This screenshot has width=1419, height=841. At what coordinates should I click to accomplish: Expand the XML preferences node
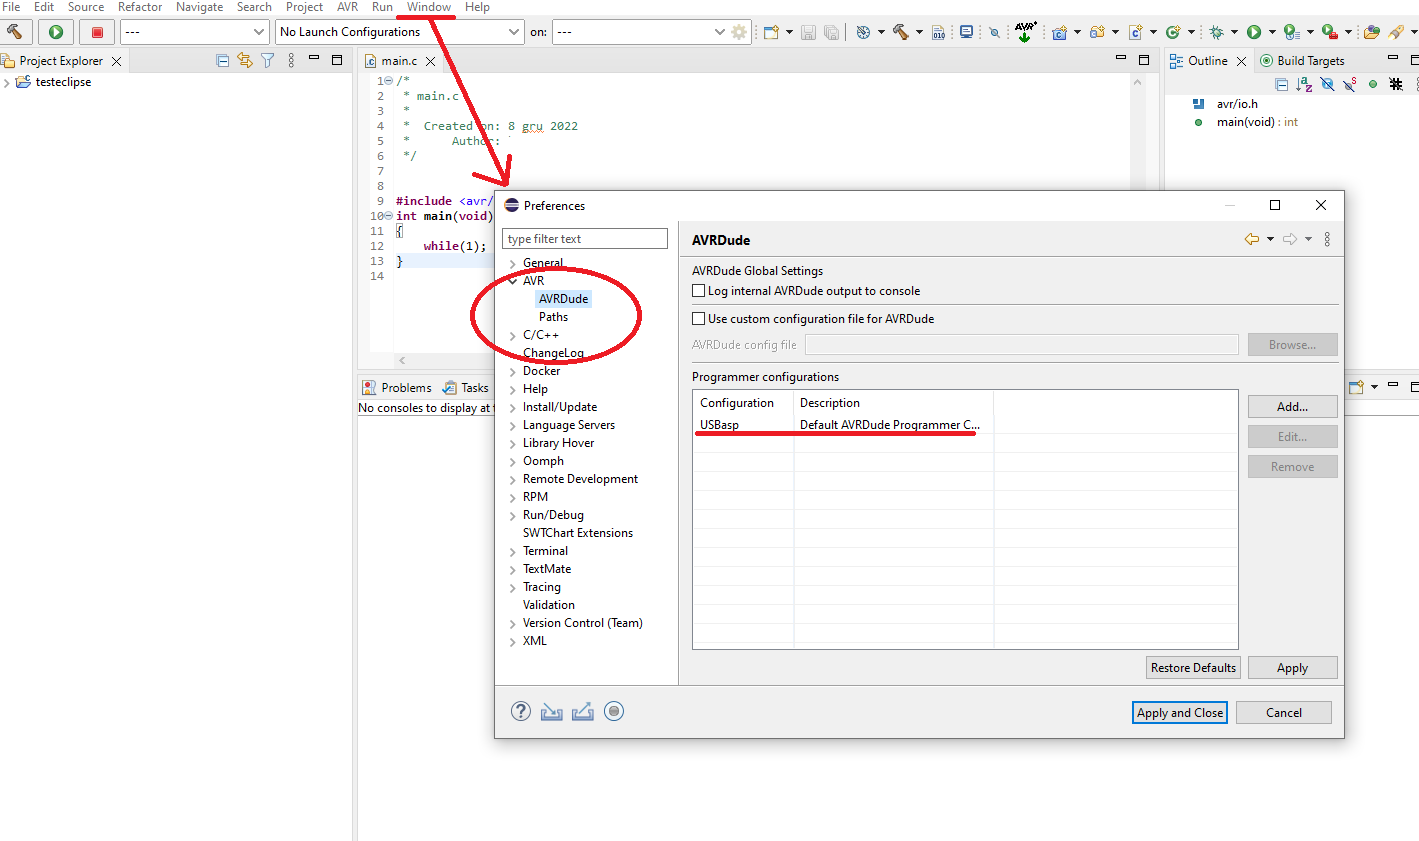[x=513, y=641]
